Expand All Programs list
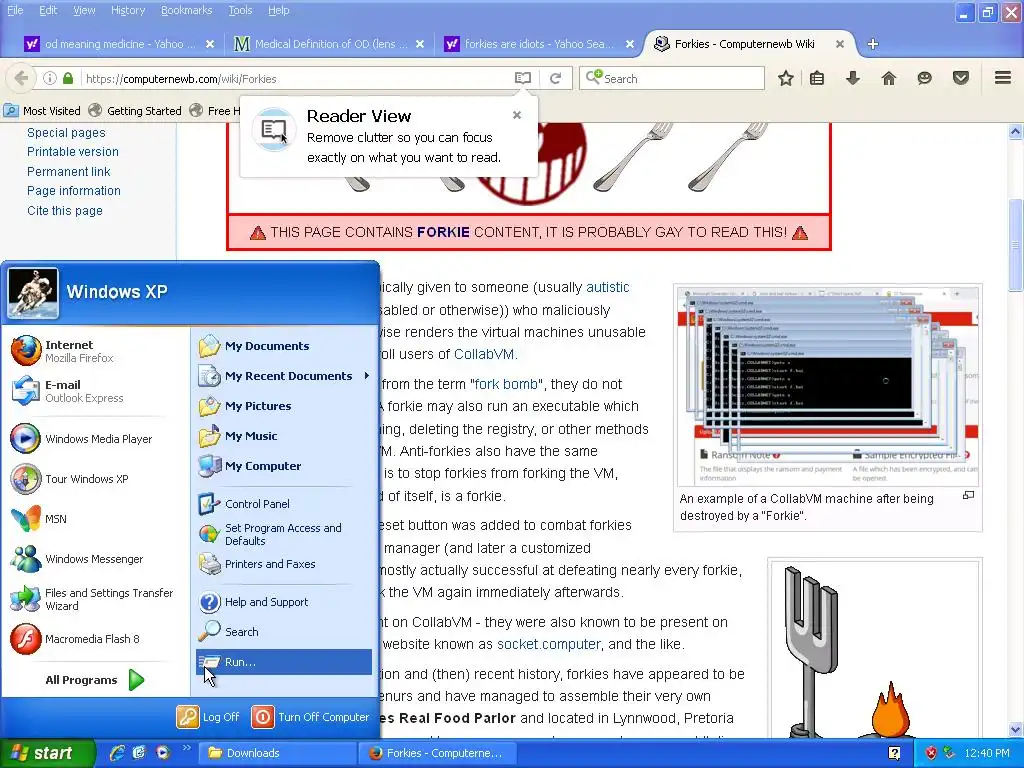 95,680
